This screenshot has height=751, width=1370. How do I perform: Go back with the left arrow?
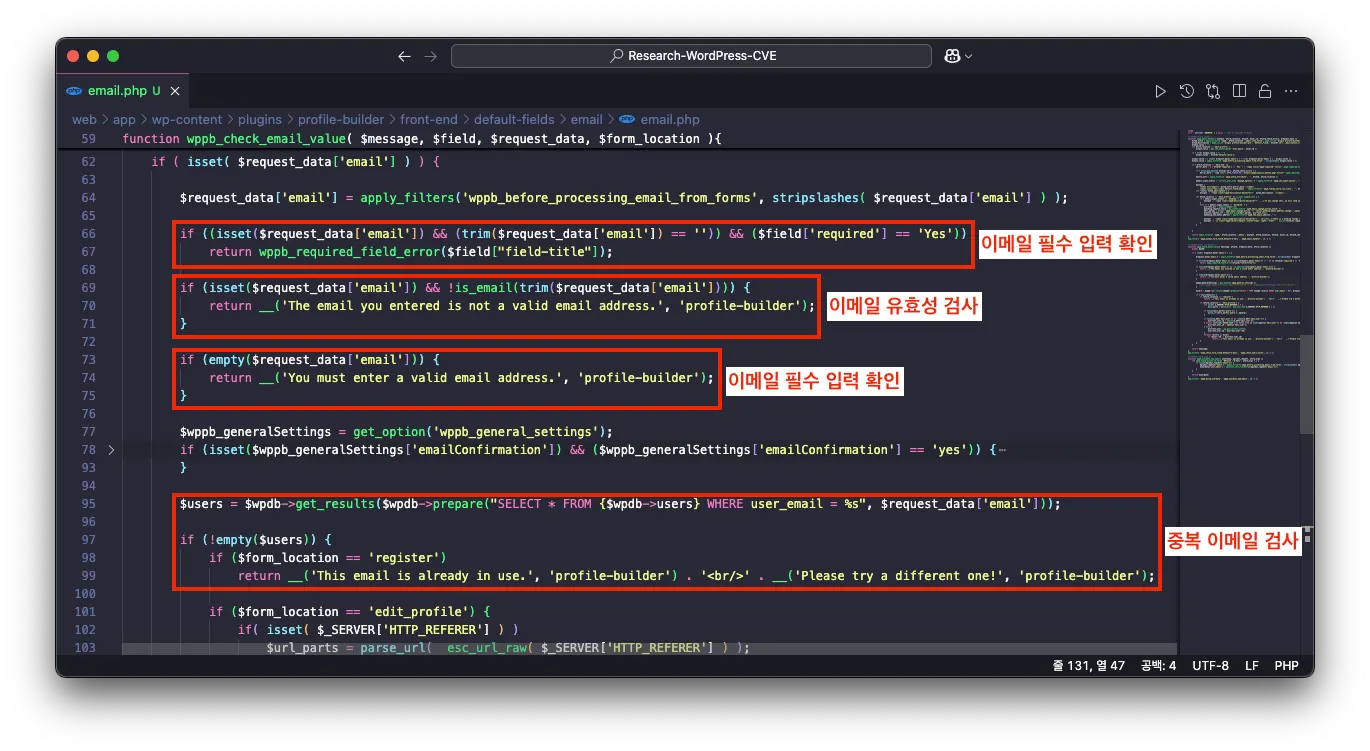point(404,56)
